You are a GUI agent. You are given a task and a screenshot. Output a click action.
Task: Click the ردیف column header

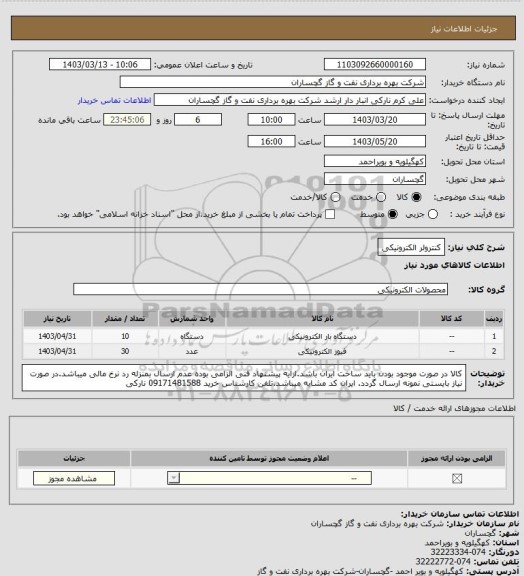click(494, 318)
